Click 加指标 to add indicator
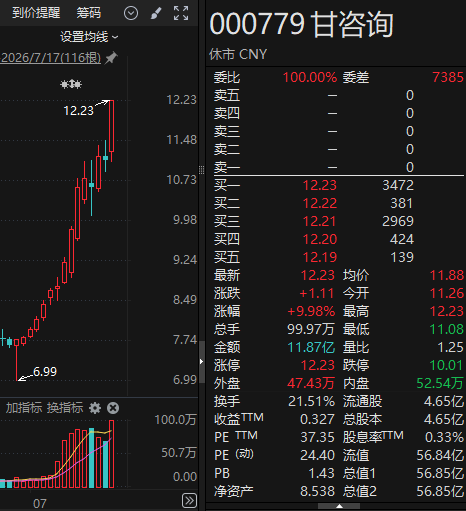Viewport: 466px width, 511px height. (x=24, y=408)
